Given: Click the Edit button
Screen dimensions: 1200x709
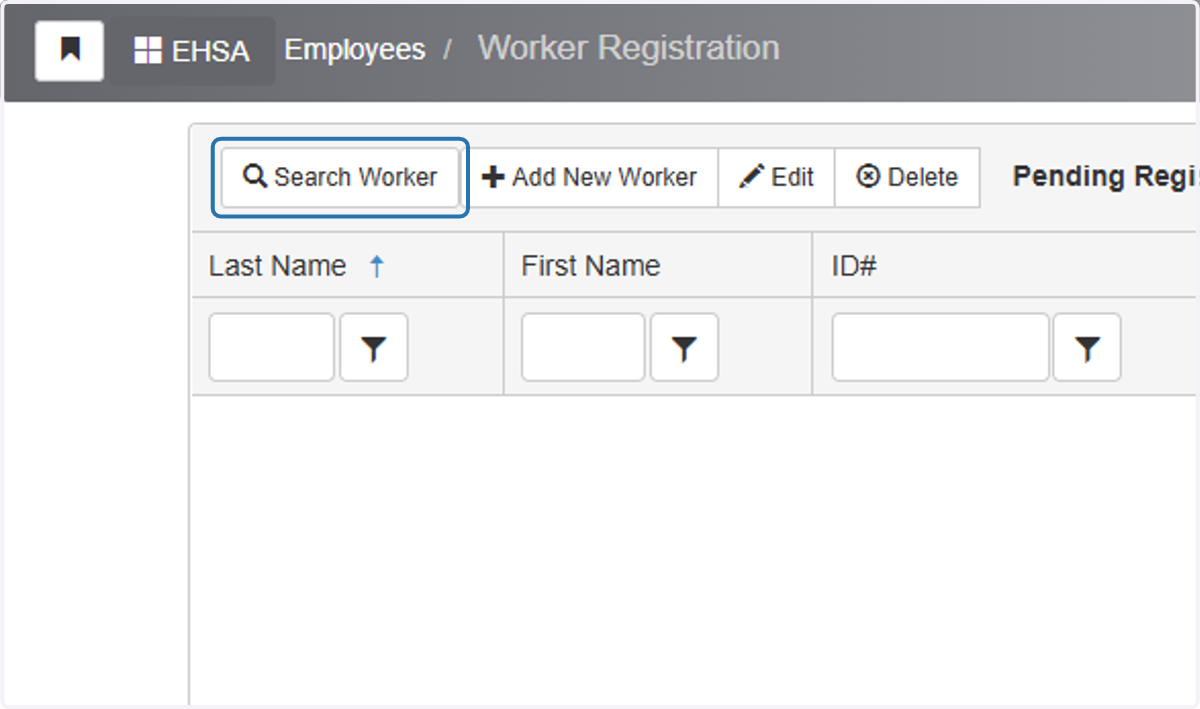Looking at the screenshot, I should click(x=776, y=177).
